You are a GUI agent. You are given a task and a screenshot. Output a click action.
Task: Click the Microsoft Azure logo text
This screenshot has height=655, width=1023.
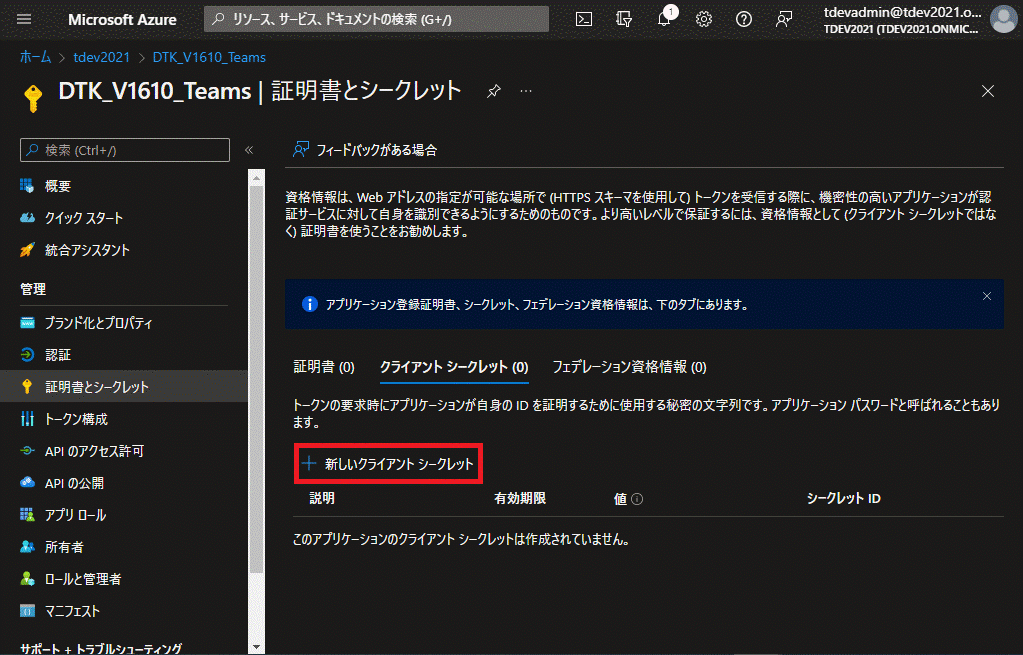click(122, 20)
